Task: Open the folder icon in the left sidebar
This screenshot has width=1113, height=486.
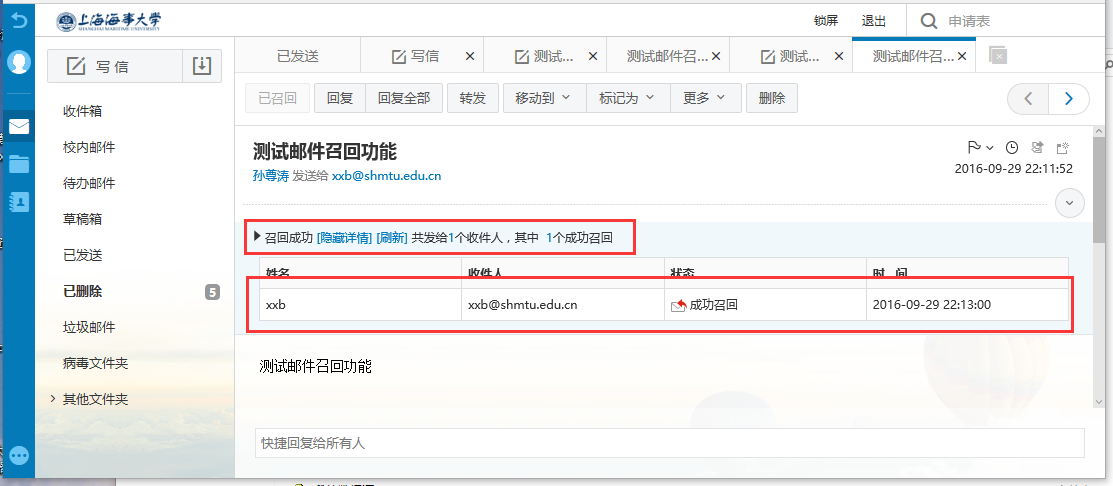Action: (x=18, y=164)
